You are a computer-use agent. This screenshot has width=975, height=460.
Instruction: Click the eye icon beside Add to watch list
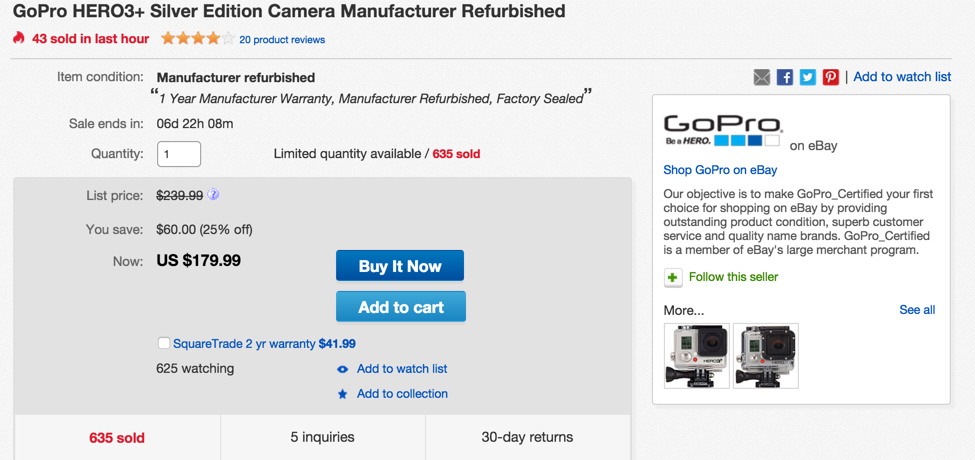[342, 369]
